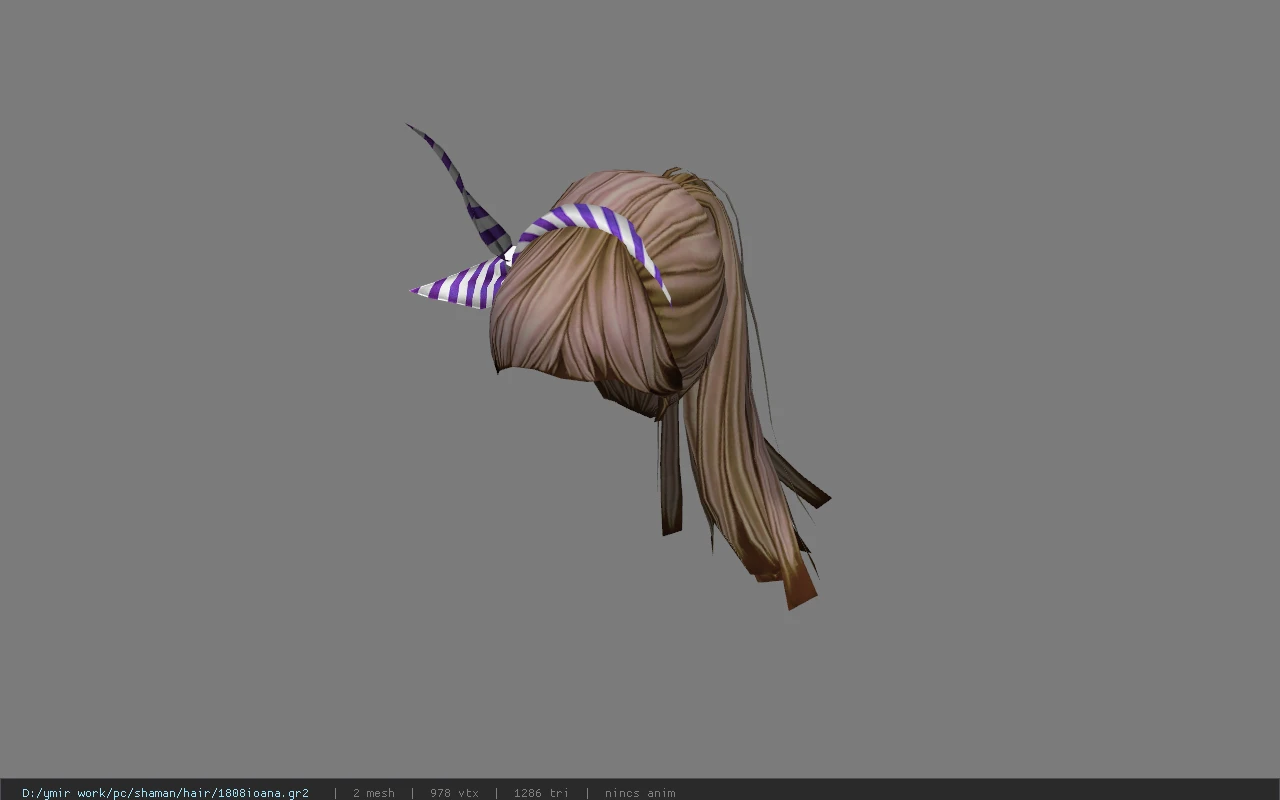The width and height of the screenshot is (1280, 800).
Task: Click the 'nincs anim' status entry
Action: pyautogui.click(x=640, y=793)
